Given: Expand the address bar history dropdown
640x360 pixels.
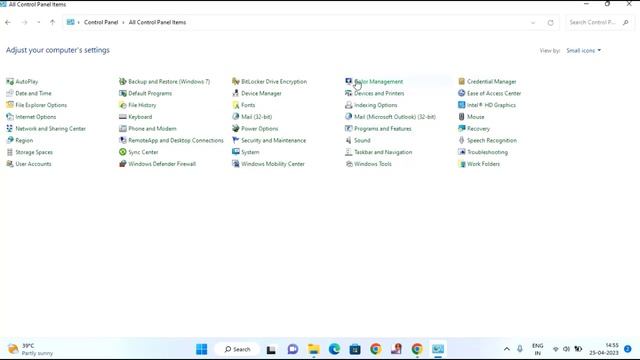Looking at the screenshot, I should pos(533,23).
